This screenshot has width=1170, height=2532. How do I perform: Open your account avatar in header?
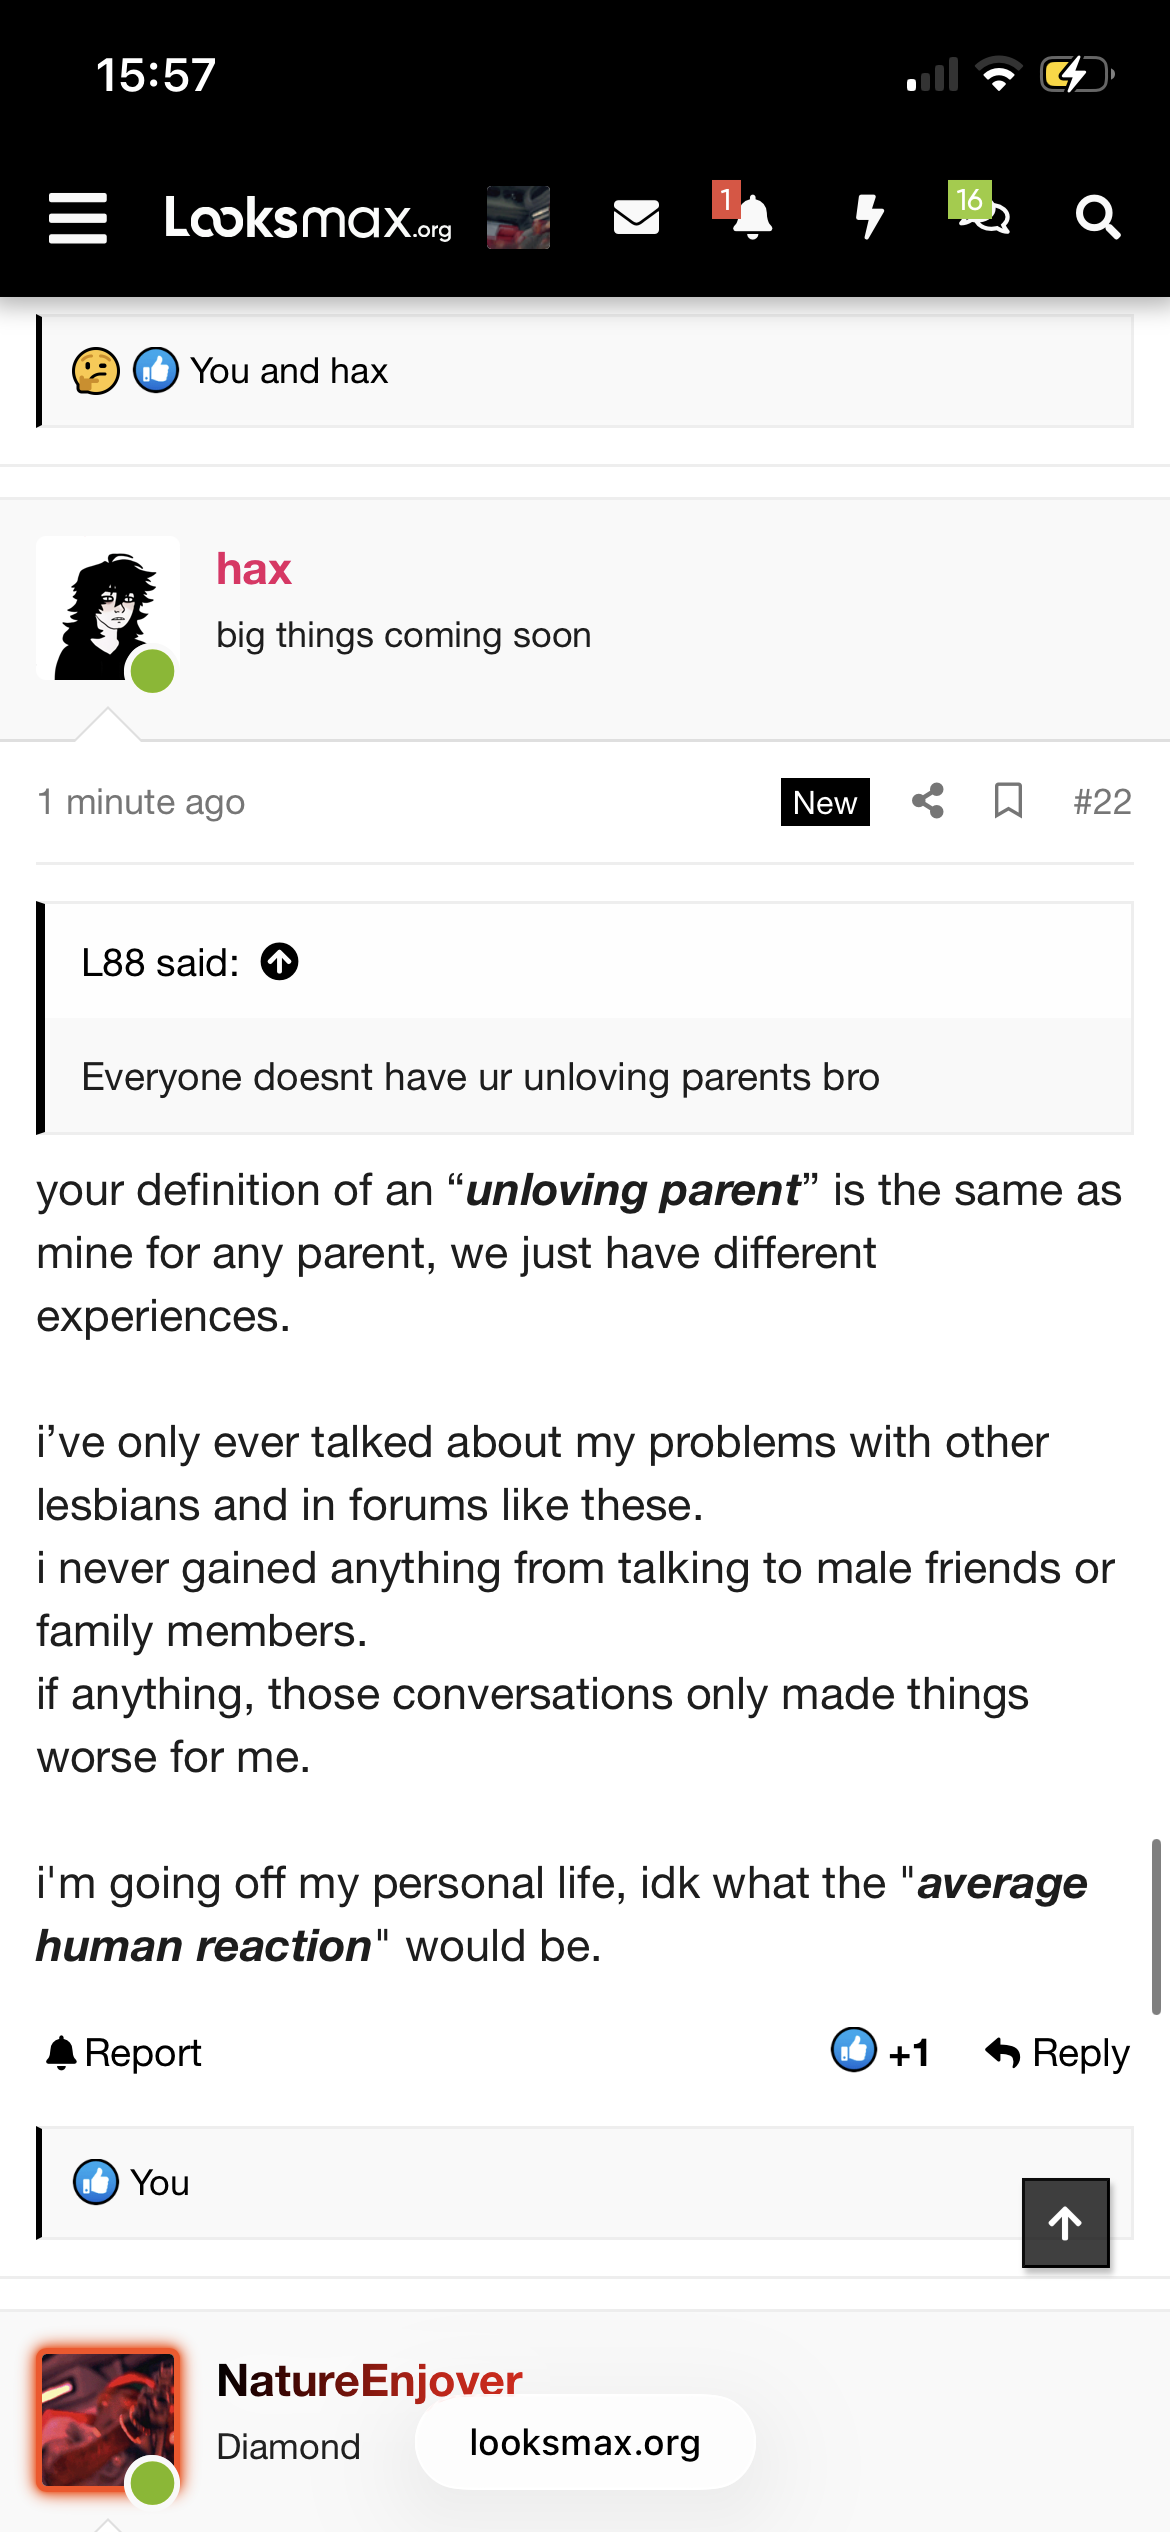(x=518, y=217)
